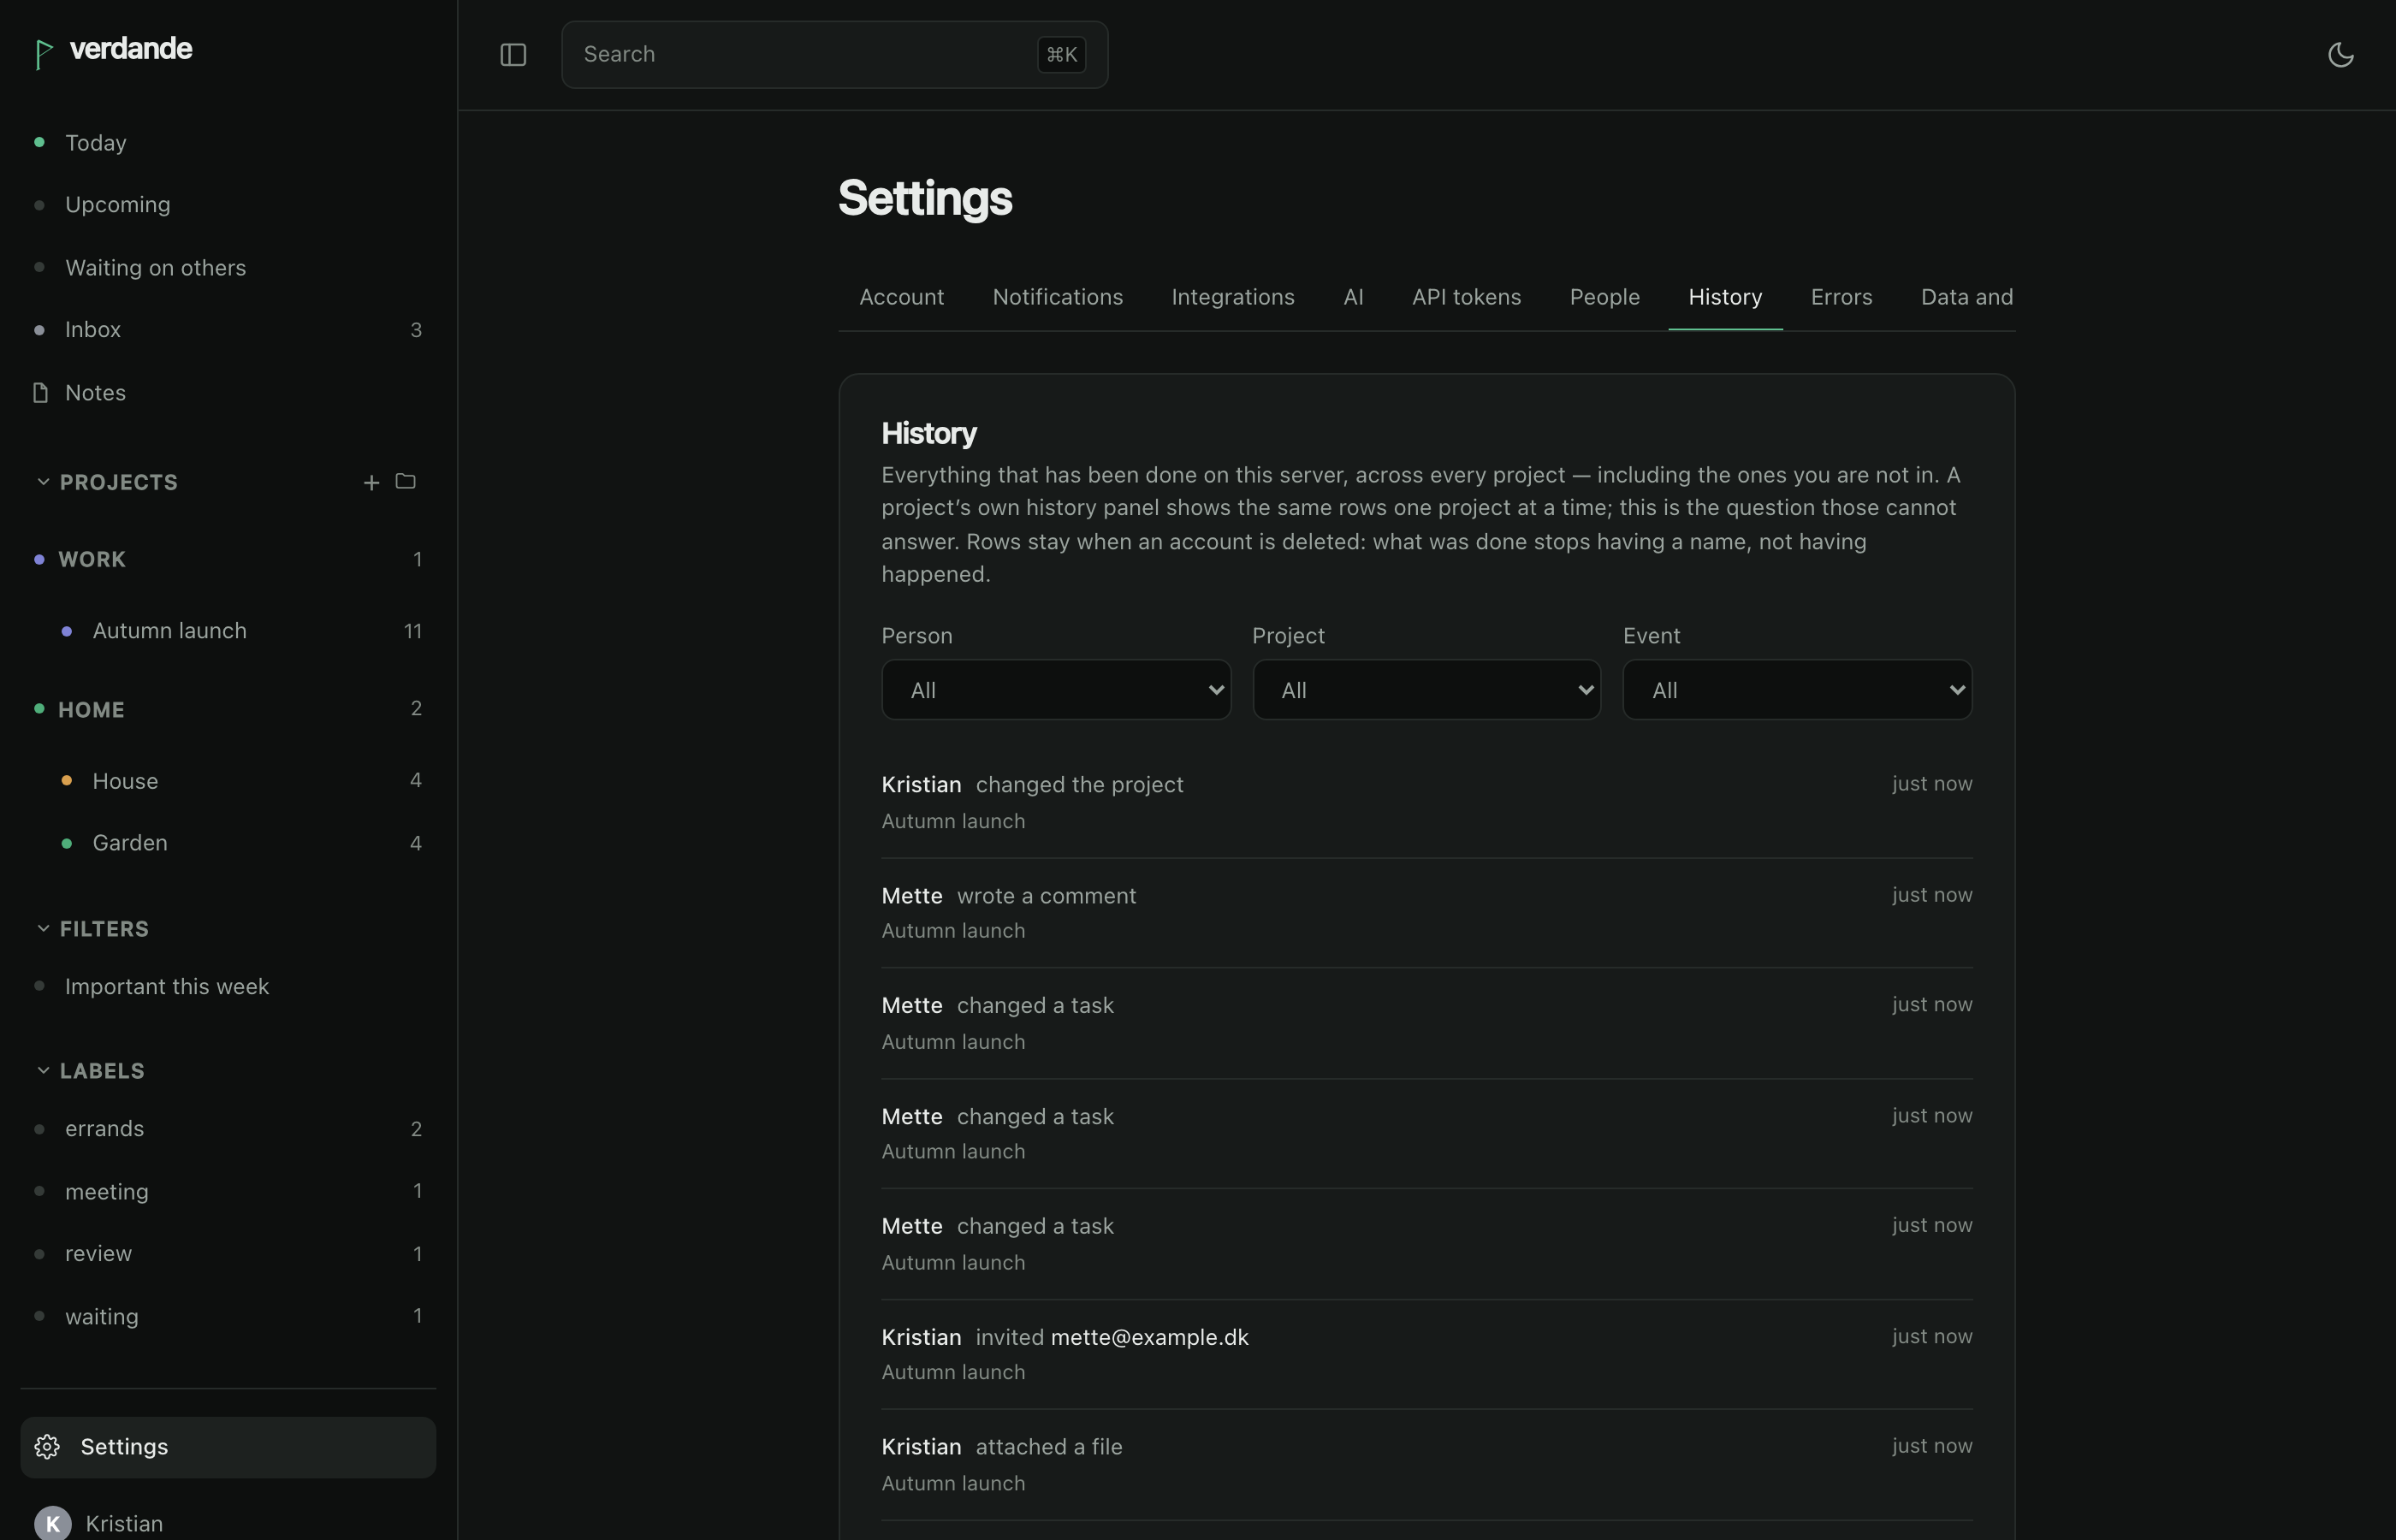
Task: Open the WORK project group
Action: (228, 559)
